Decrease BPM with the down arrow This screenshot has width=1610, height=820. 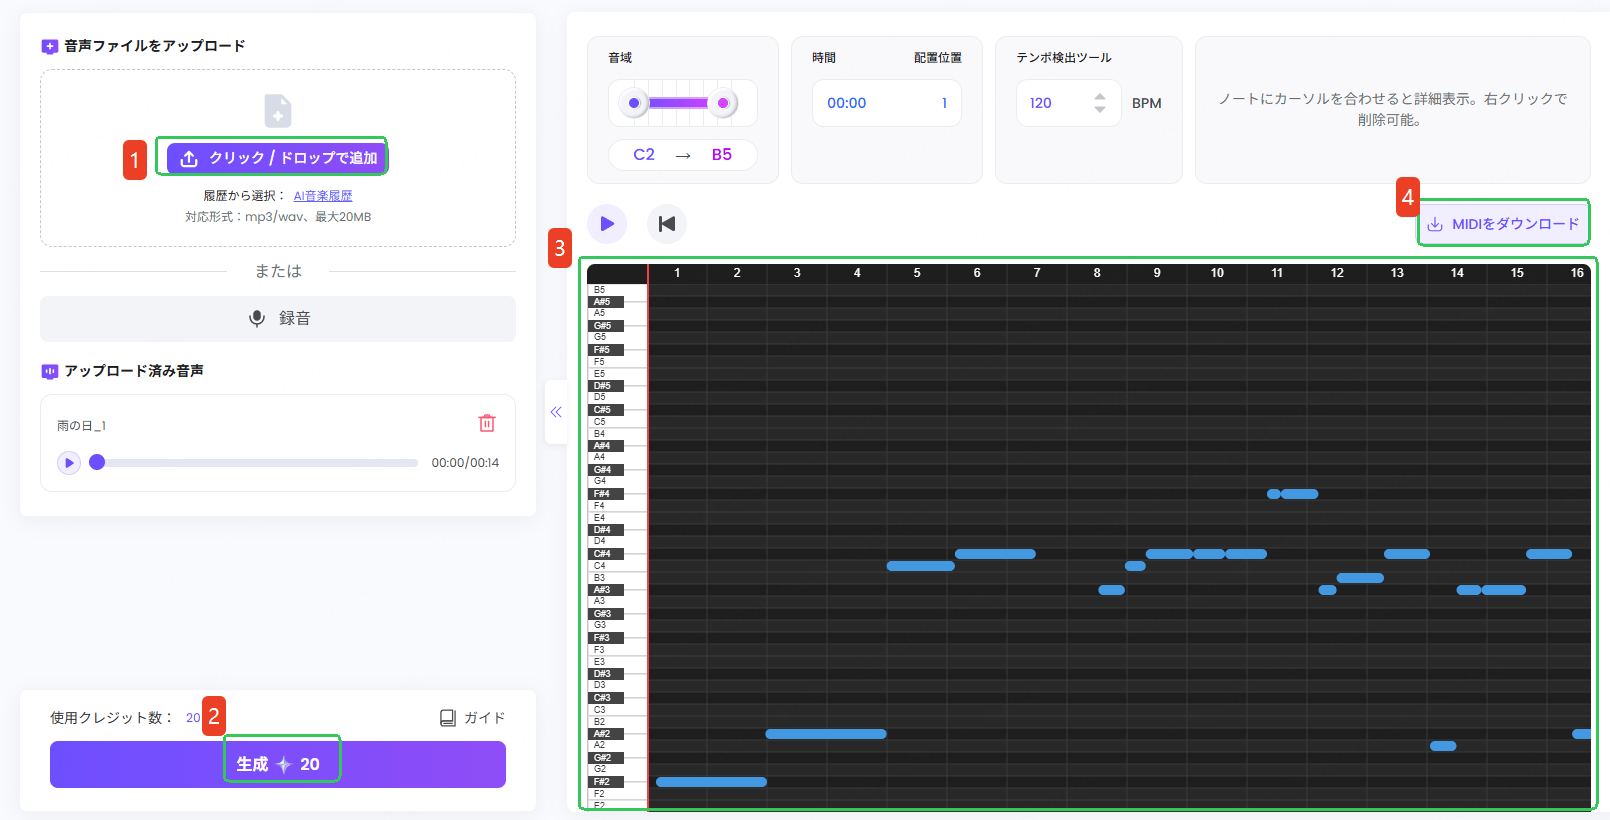(x=1100, y=109)
